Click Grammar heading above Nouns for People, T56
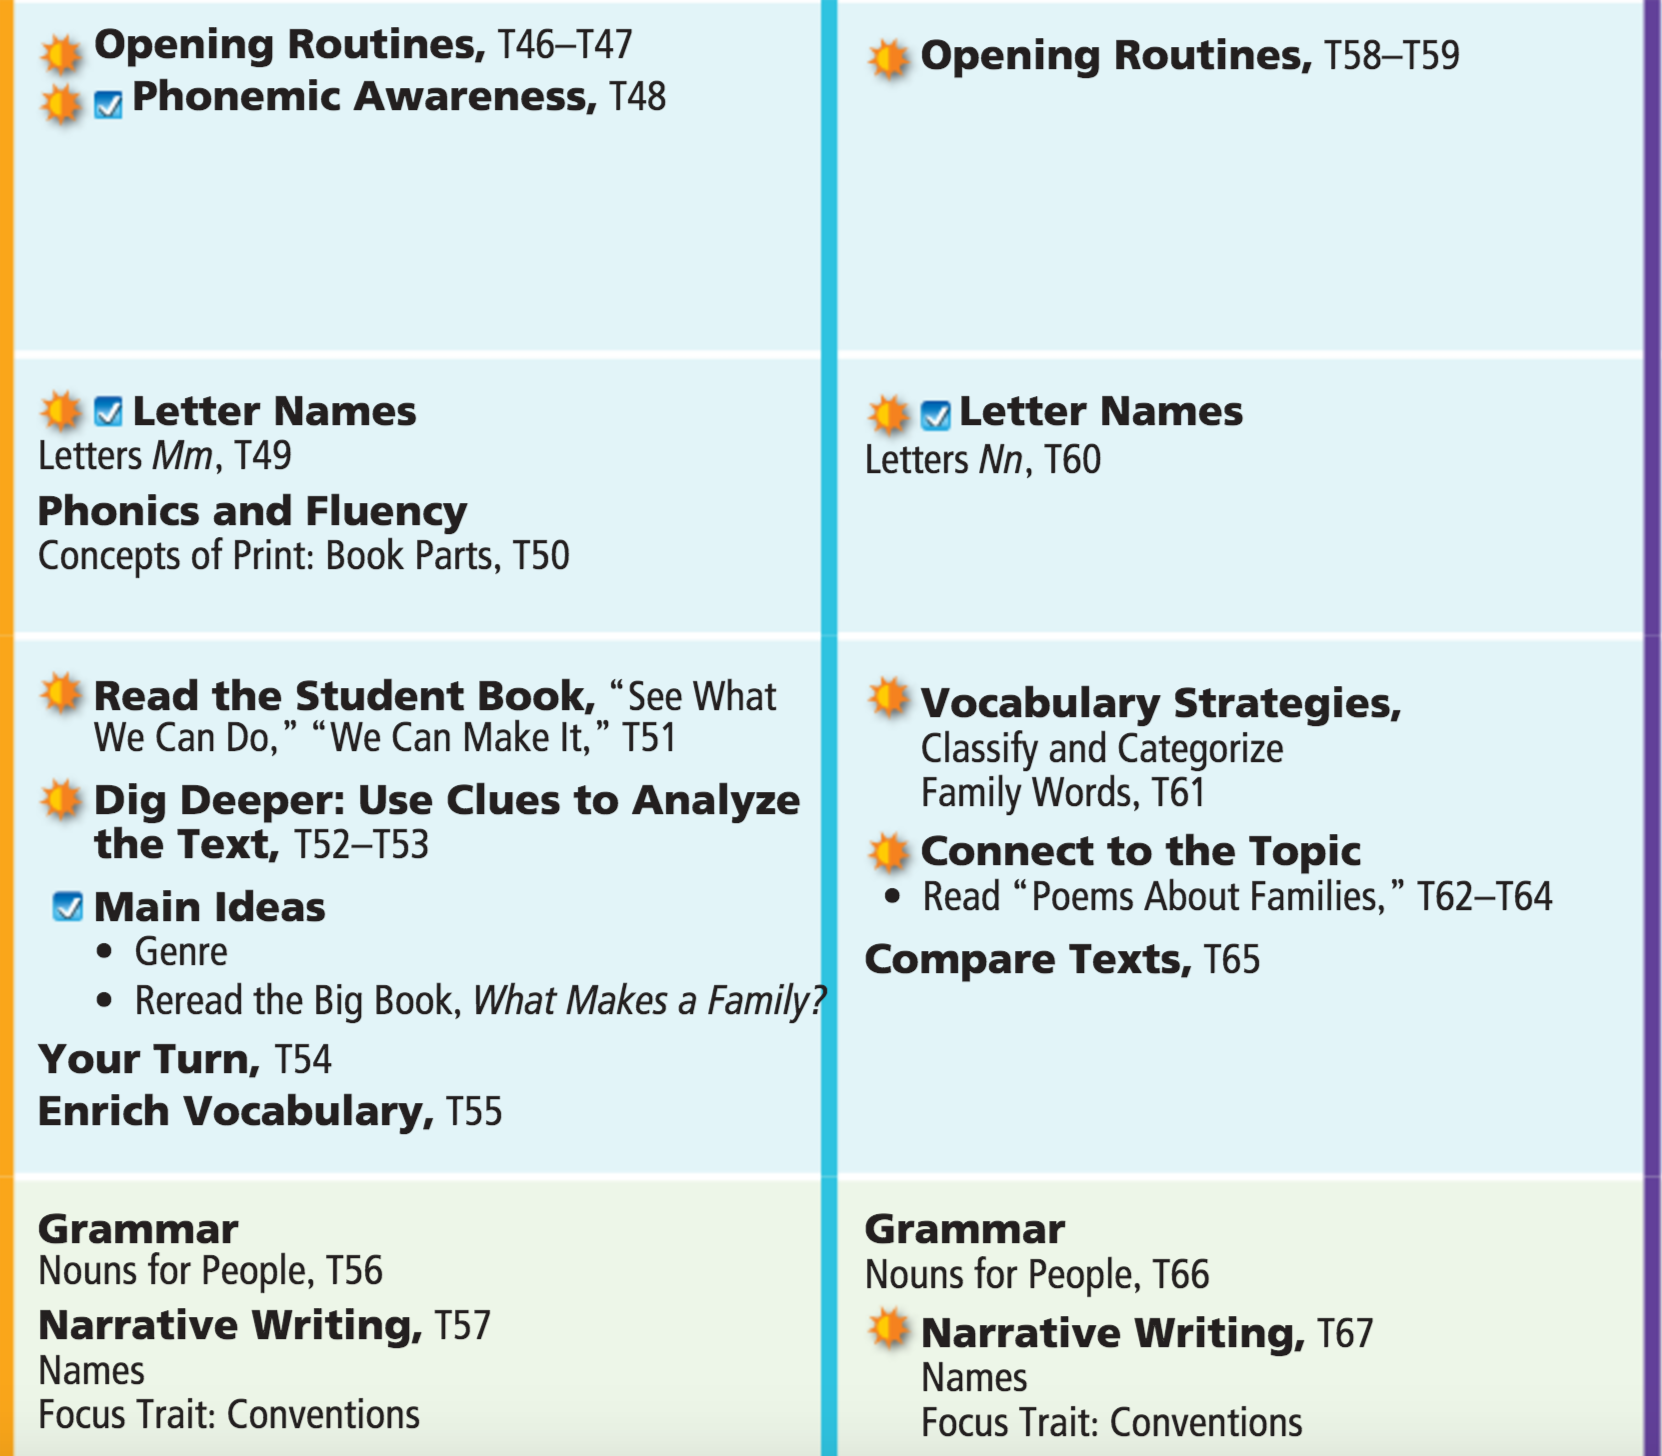The width and height of the screenshot is (1662, 1456). [138, 1229]
